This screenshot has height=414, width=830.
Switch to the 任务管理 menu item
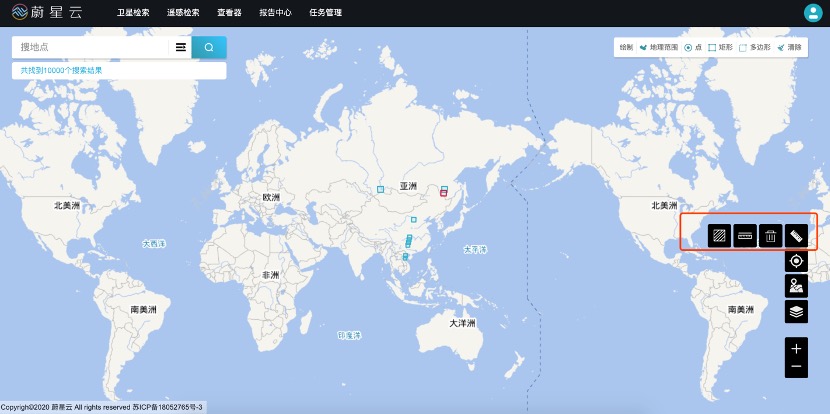(325, 13)
